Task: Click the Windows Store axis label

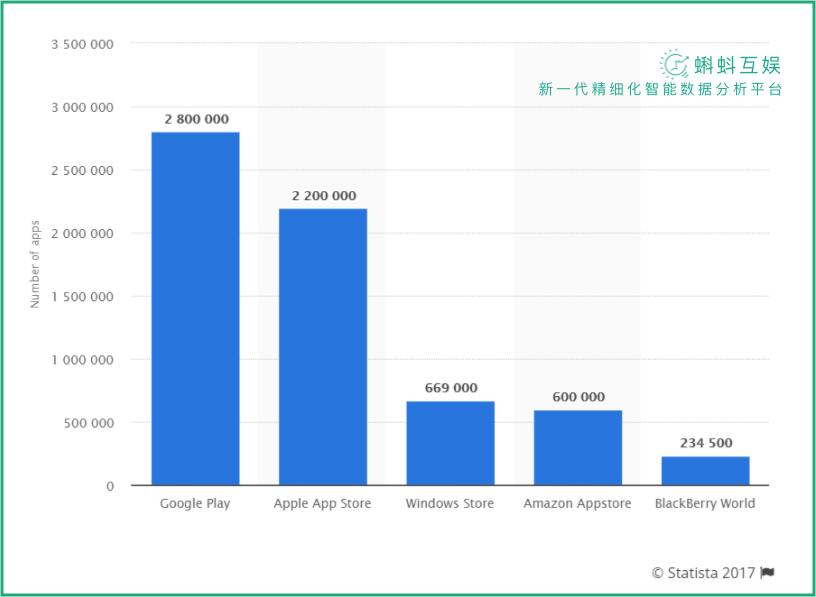Action: [x=450, y=504]
